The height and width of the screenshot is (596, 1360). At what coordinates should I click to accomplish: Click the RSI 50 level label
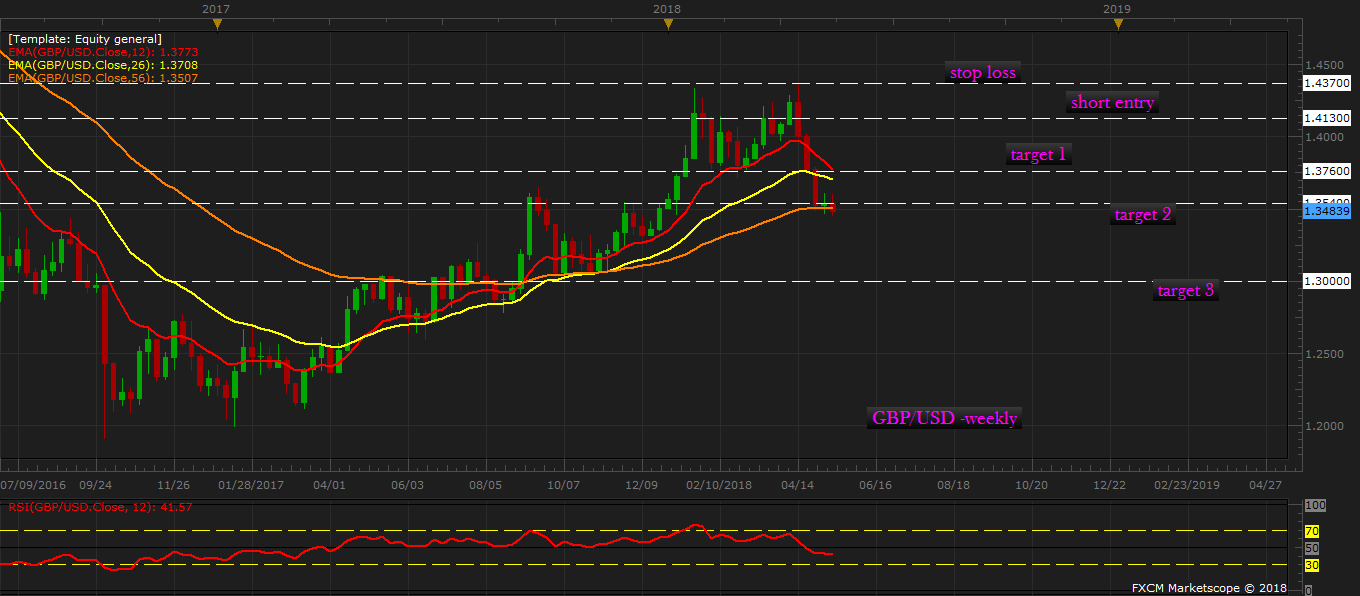click(1312, 548)
